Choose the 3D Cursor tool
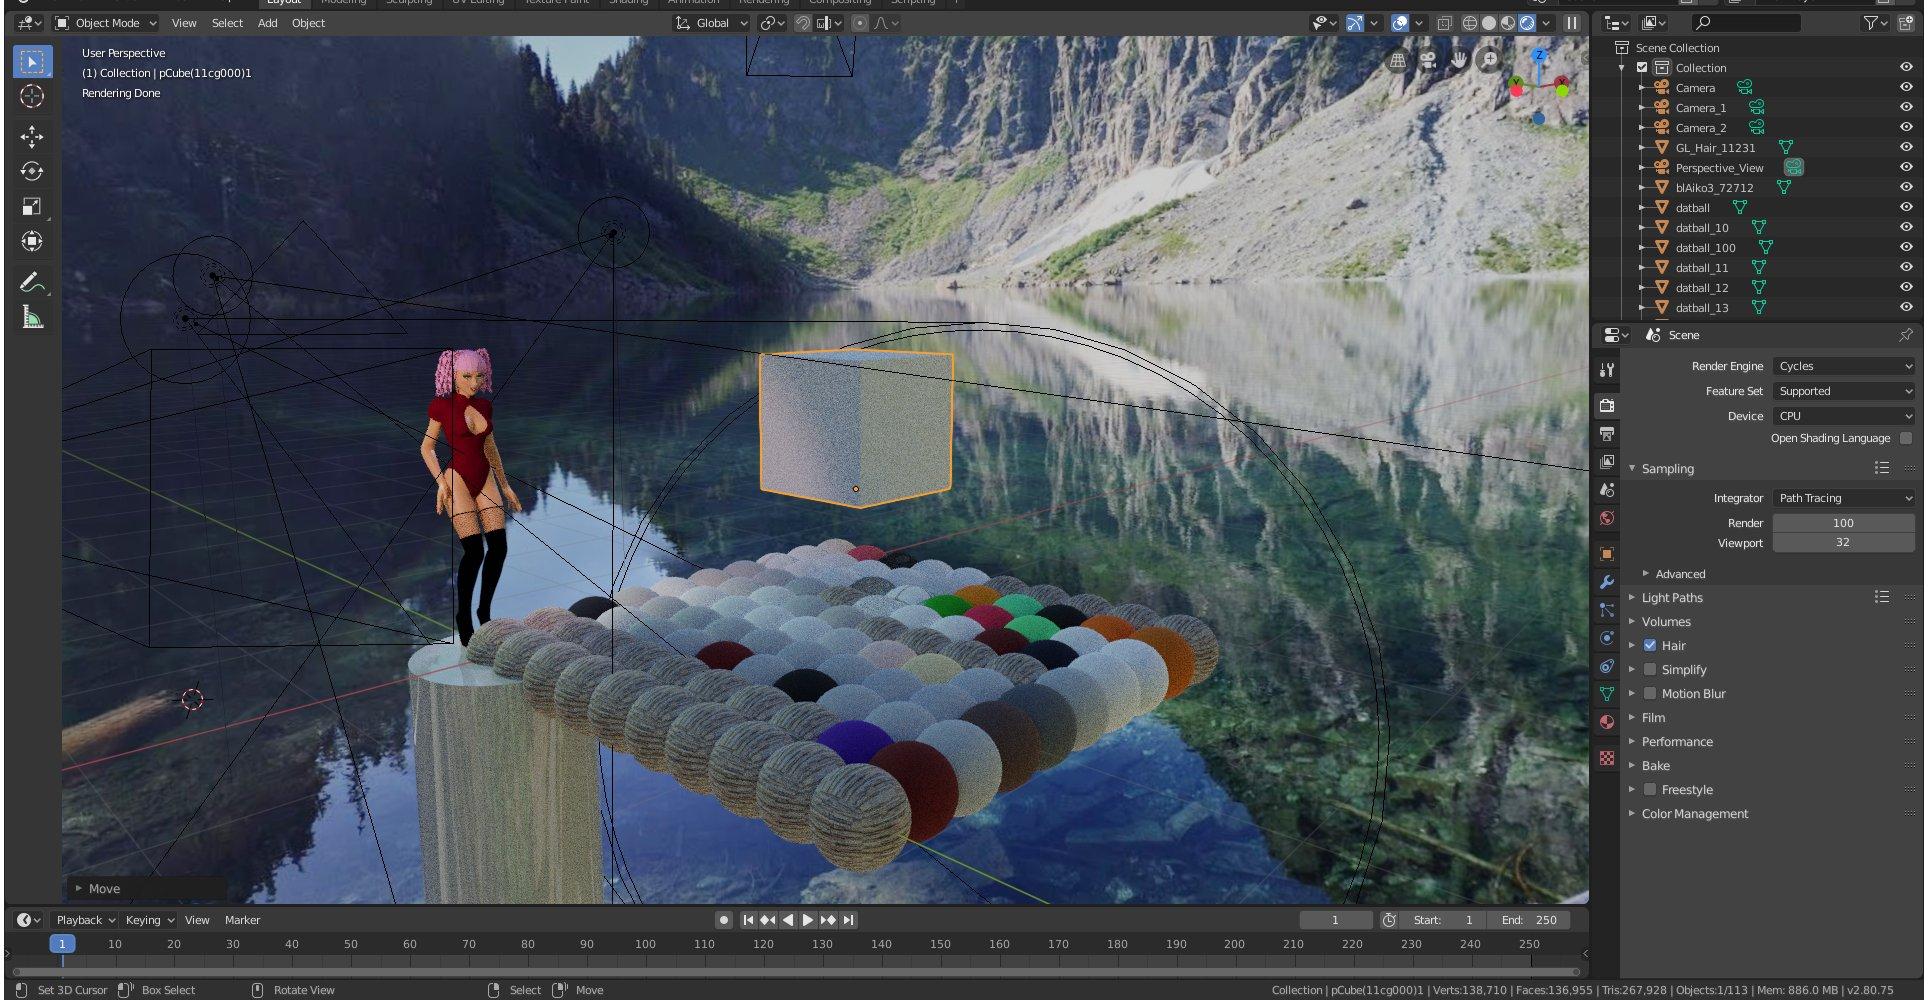1929x1000 pixels. [32, 96]
